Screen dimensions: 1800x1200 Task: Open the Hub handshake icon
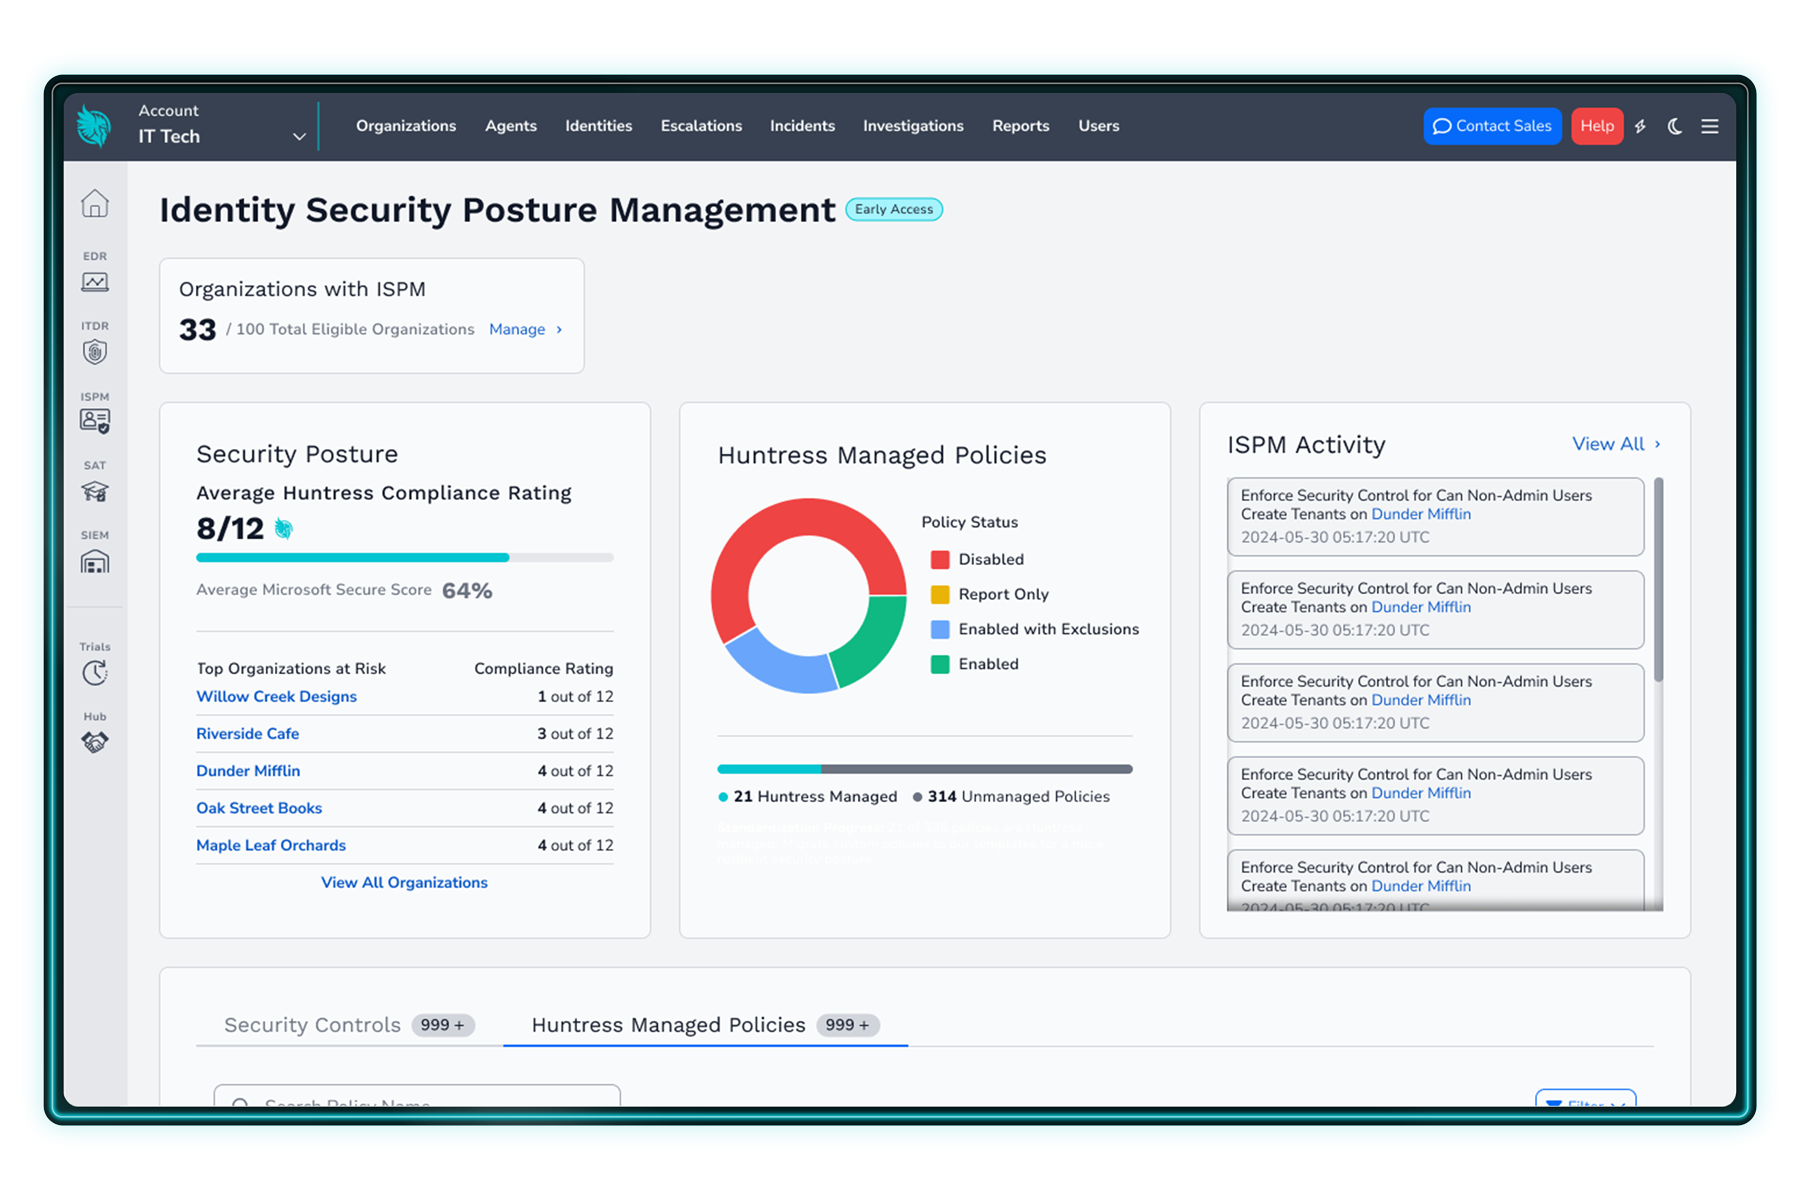point(95,742)
